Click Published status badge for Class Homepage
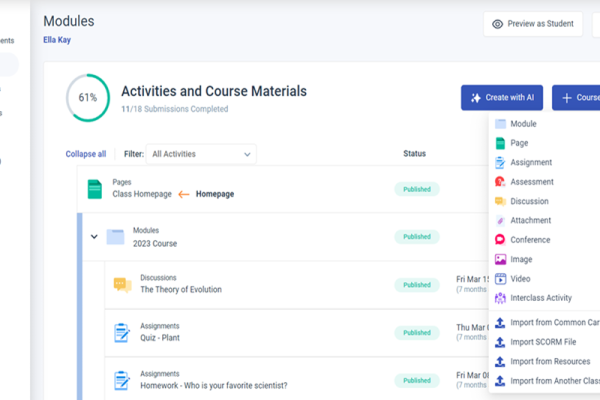 click(x=417, y=189)
